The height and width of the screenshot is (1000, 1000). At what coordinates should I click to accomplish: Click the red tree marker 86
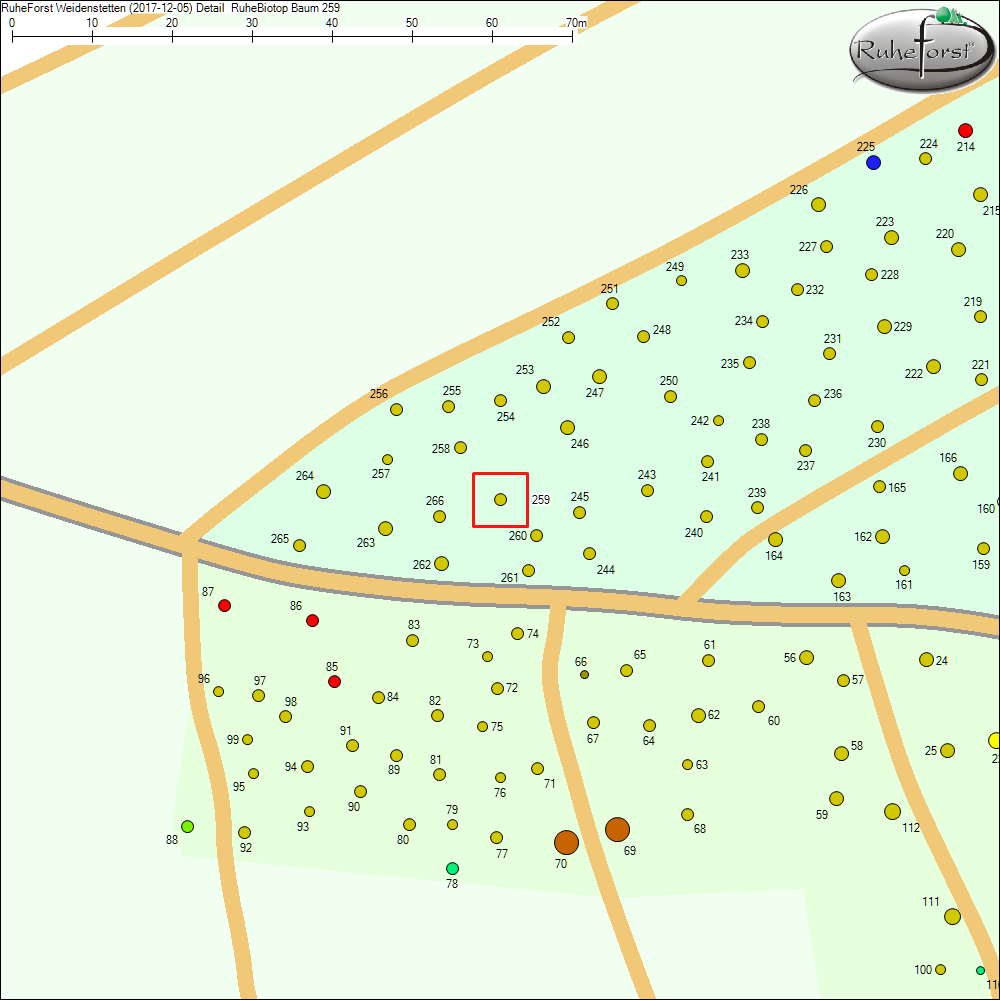pos(312,620)
